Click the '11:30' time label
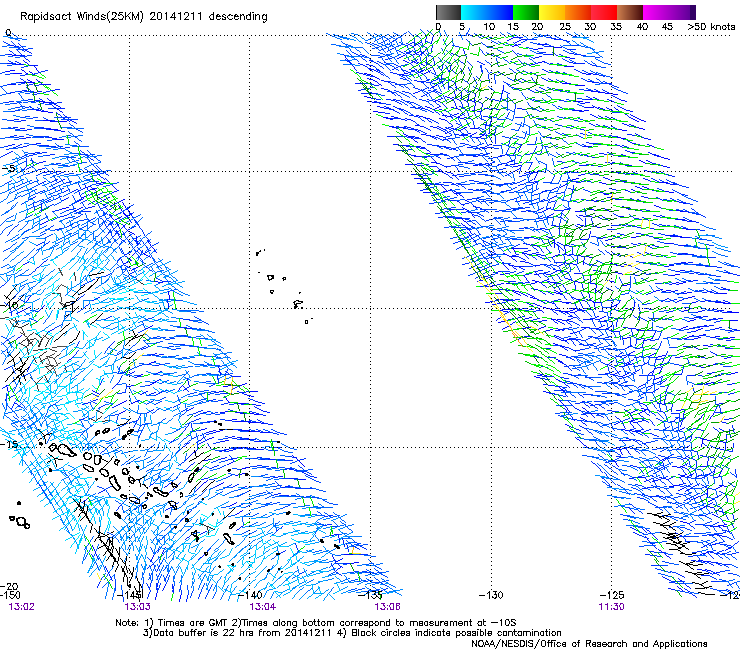 [611, 607]
